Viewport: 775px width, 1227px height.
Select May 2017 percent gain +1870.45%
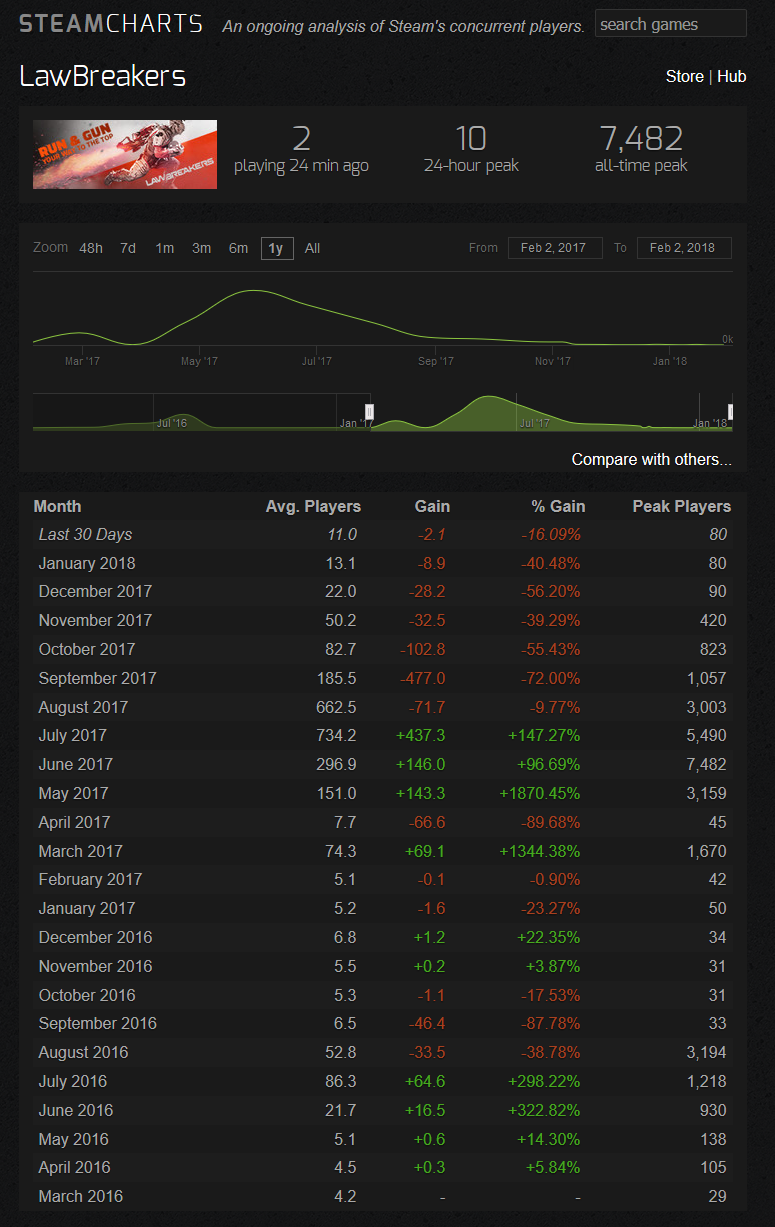(x=541, y=794)
